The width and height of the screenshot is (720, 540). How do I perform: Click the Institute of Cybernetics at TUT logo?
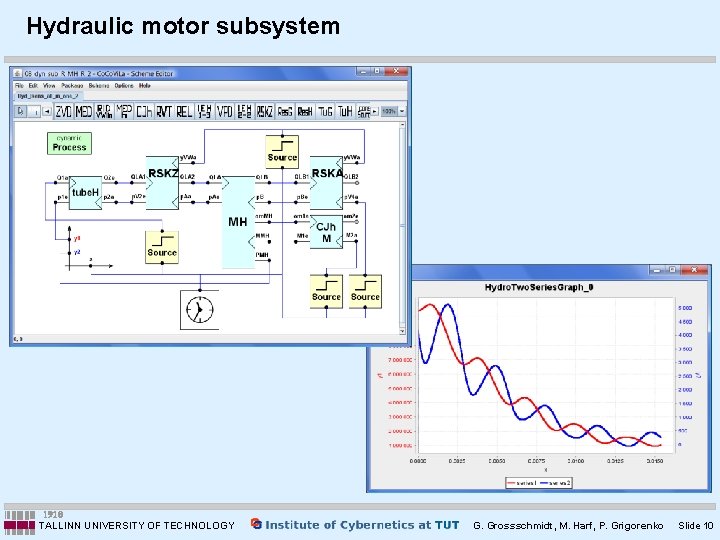pyautogui.click(x=355, y=525)
